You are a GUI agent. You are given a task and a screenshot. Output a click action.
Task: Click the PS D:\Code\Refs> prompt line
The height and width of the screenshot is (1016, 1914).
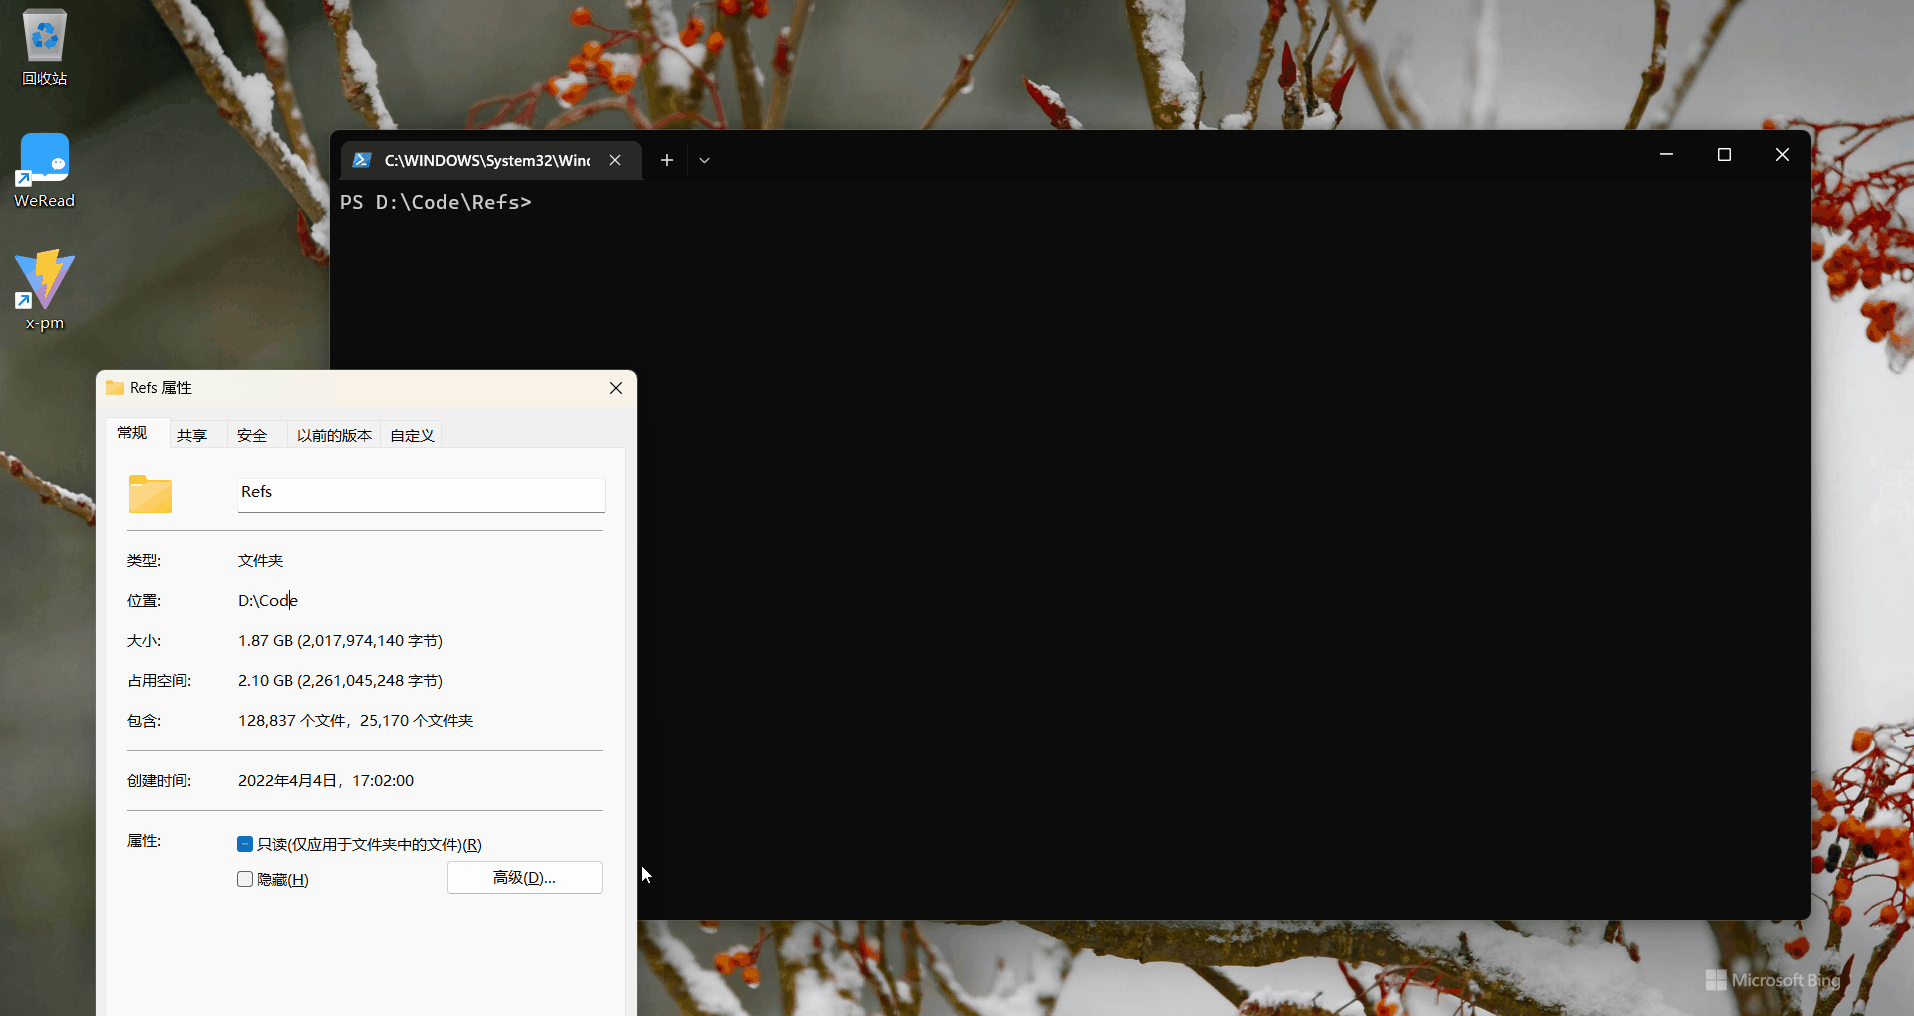point(436,202)
